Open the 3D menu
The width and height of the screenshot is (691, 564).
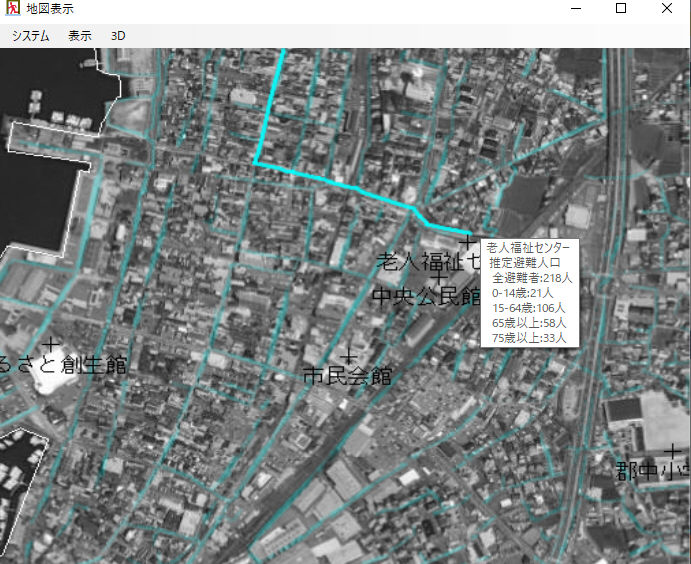118,35
